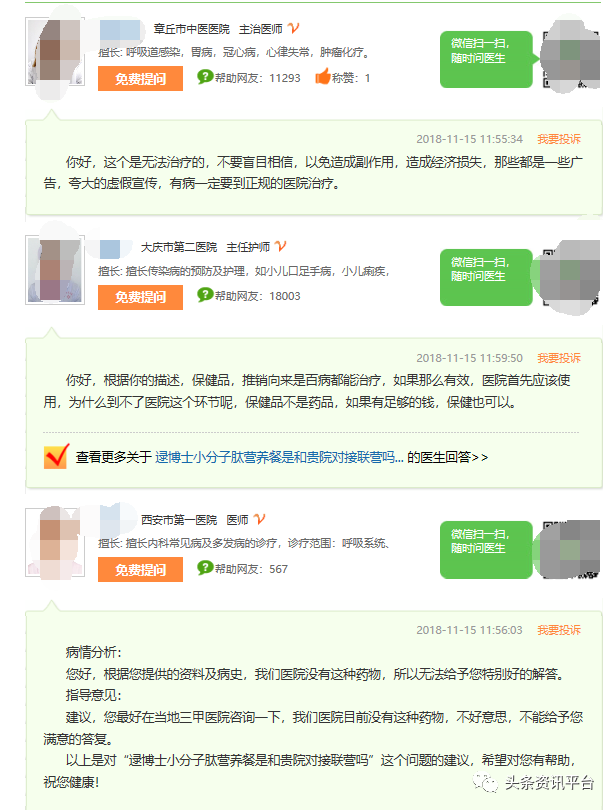Click 章丘市中医医院 hospital name link
This screenshot has height=810, width=614.
pyautogui.click(x=192, y=29)
